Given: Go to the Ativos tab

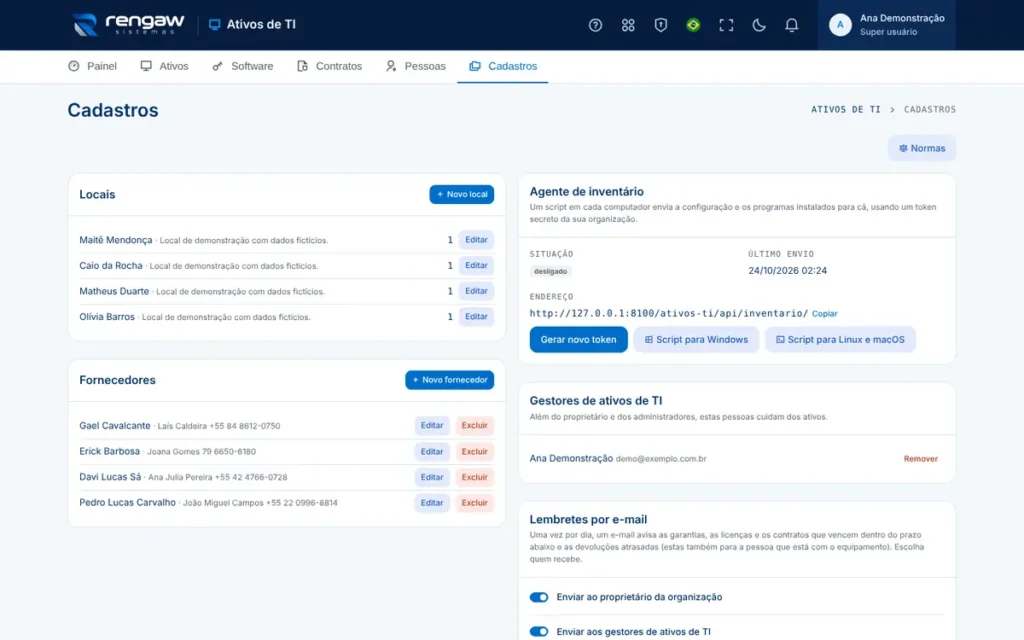Looking at the screenshot, I should [165, 66].
